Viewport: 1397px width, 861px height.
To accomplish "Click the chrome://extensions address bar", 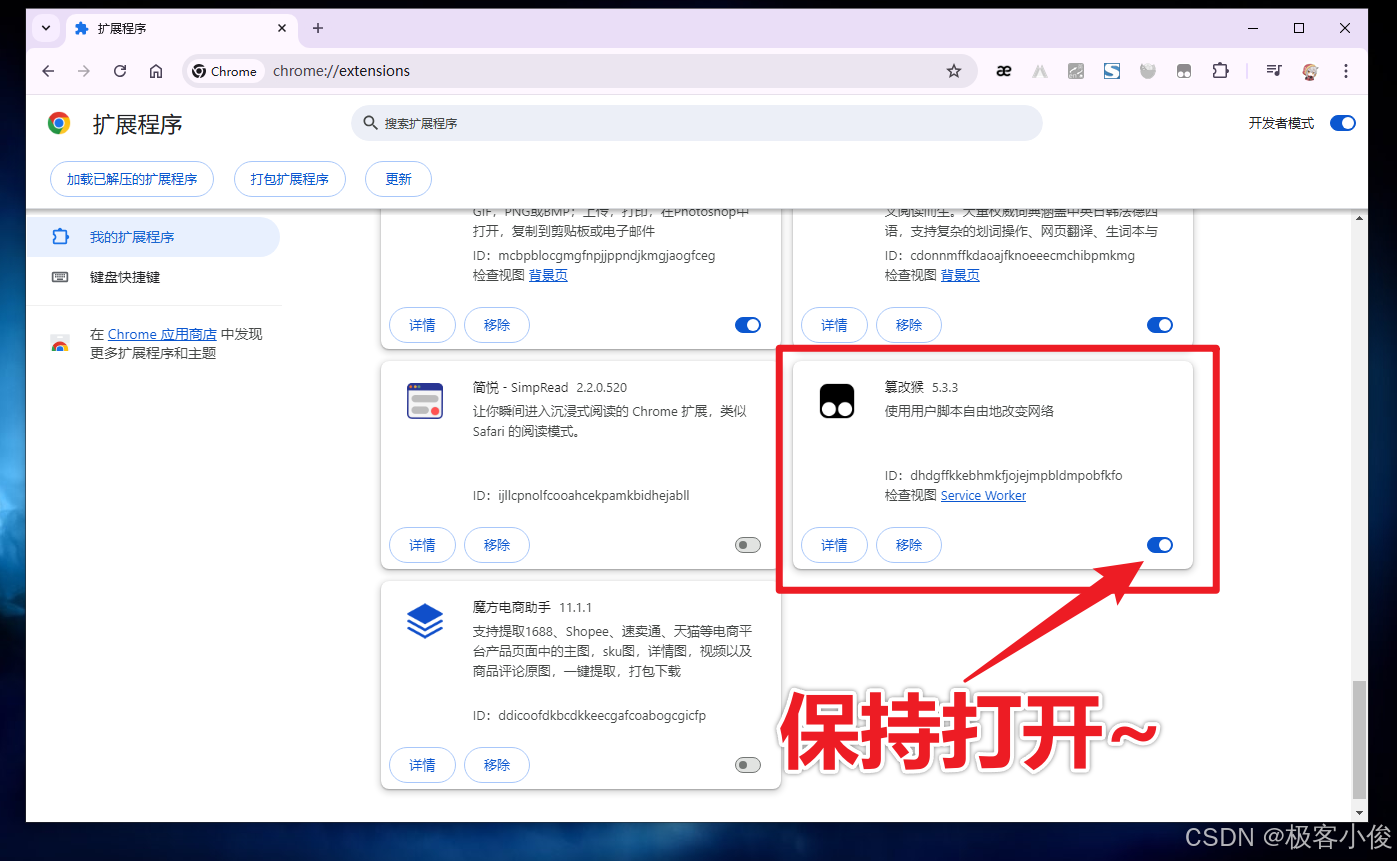I will pos(580,71).
